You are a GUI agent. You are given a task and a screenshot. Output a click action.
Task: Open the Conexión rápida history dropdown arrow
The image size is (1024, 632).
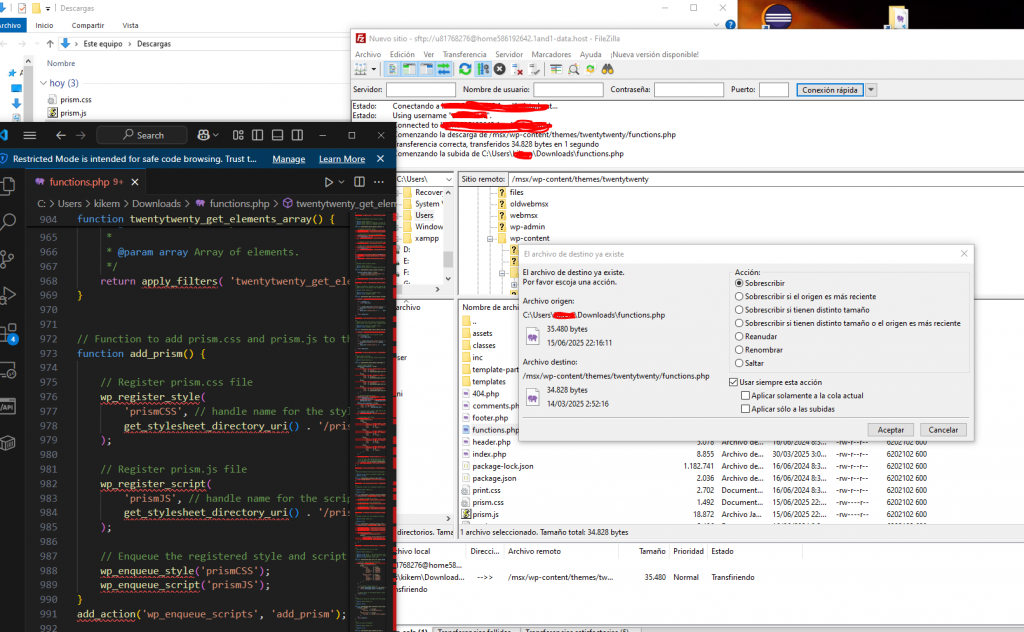tap(870, 90)
